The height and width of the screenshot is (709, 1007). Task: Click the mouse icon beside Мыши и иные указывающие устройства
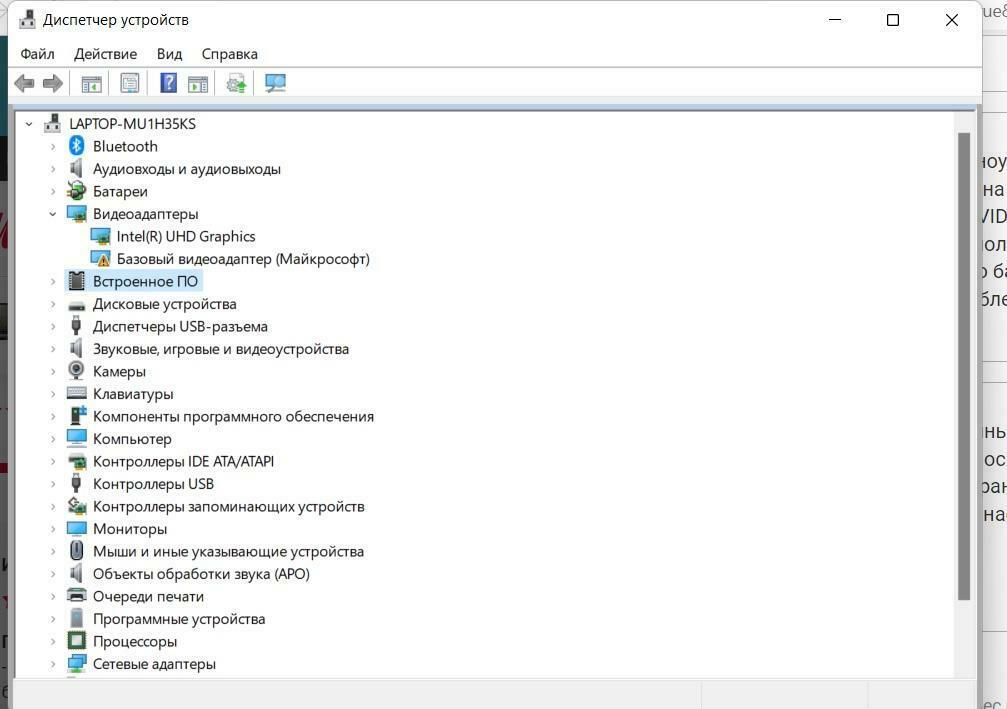point(76,550)
